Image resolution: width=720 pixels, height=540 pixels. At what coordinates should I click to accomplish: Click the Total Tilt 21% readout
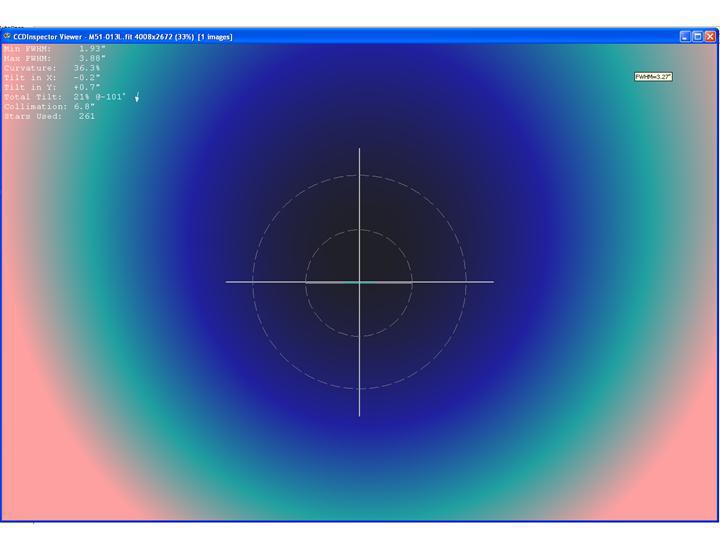click(64, 97)
